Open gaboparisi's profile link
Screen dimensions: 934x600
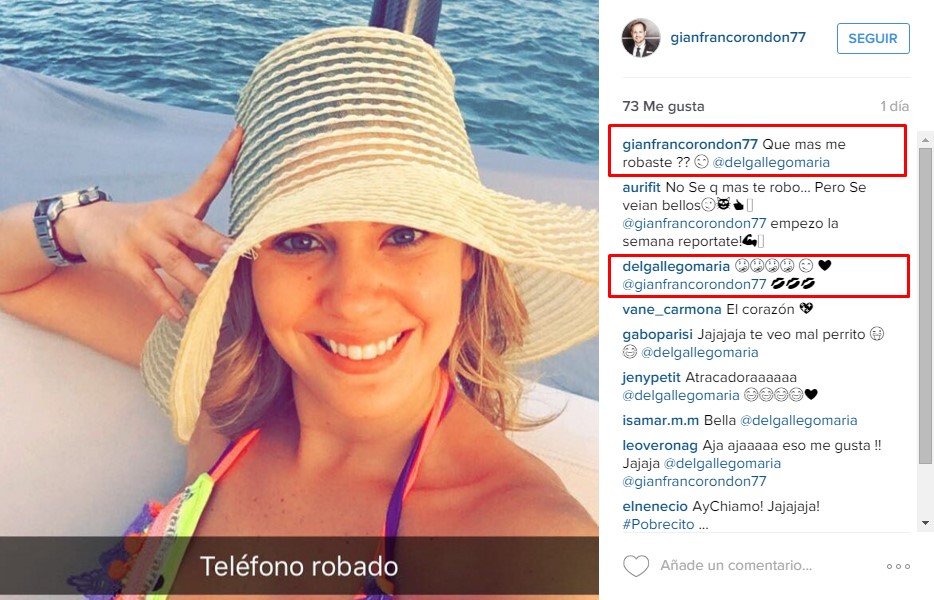coord(658,334)
